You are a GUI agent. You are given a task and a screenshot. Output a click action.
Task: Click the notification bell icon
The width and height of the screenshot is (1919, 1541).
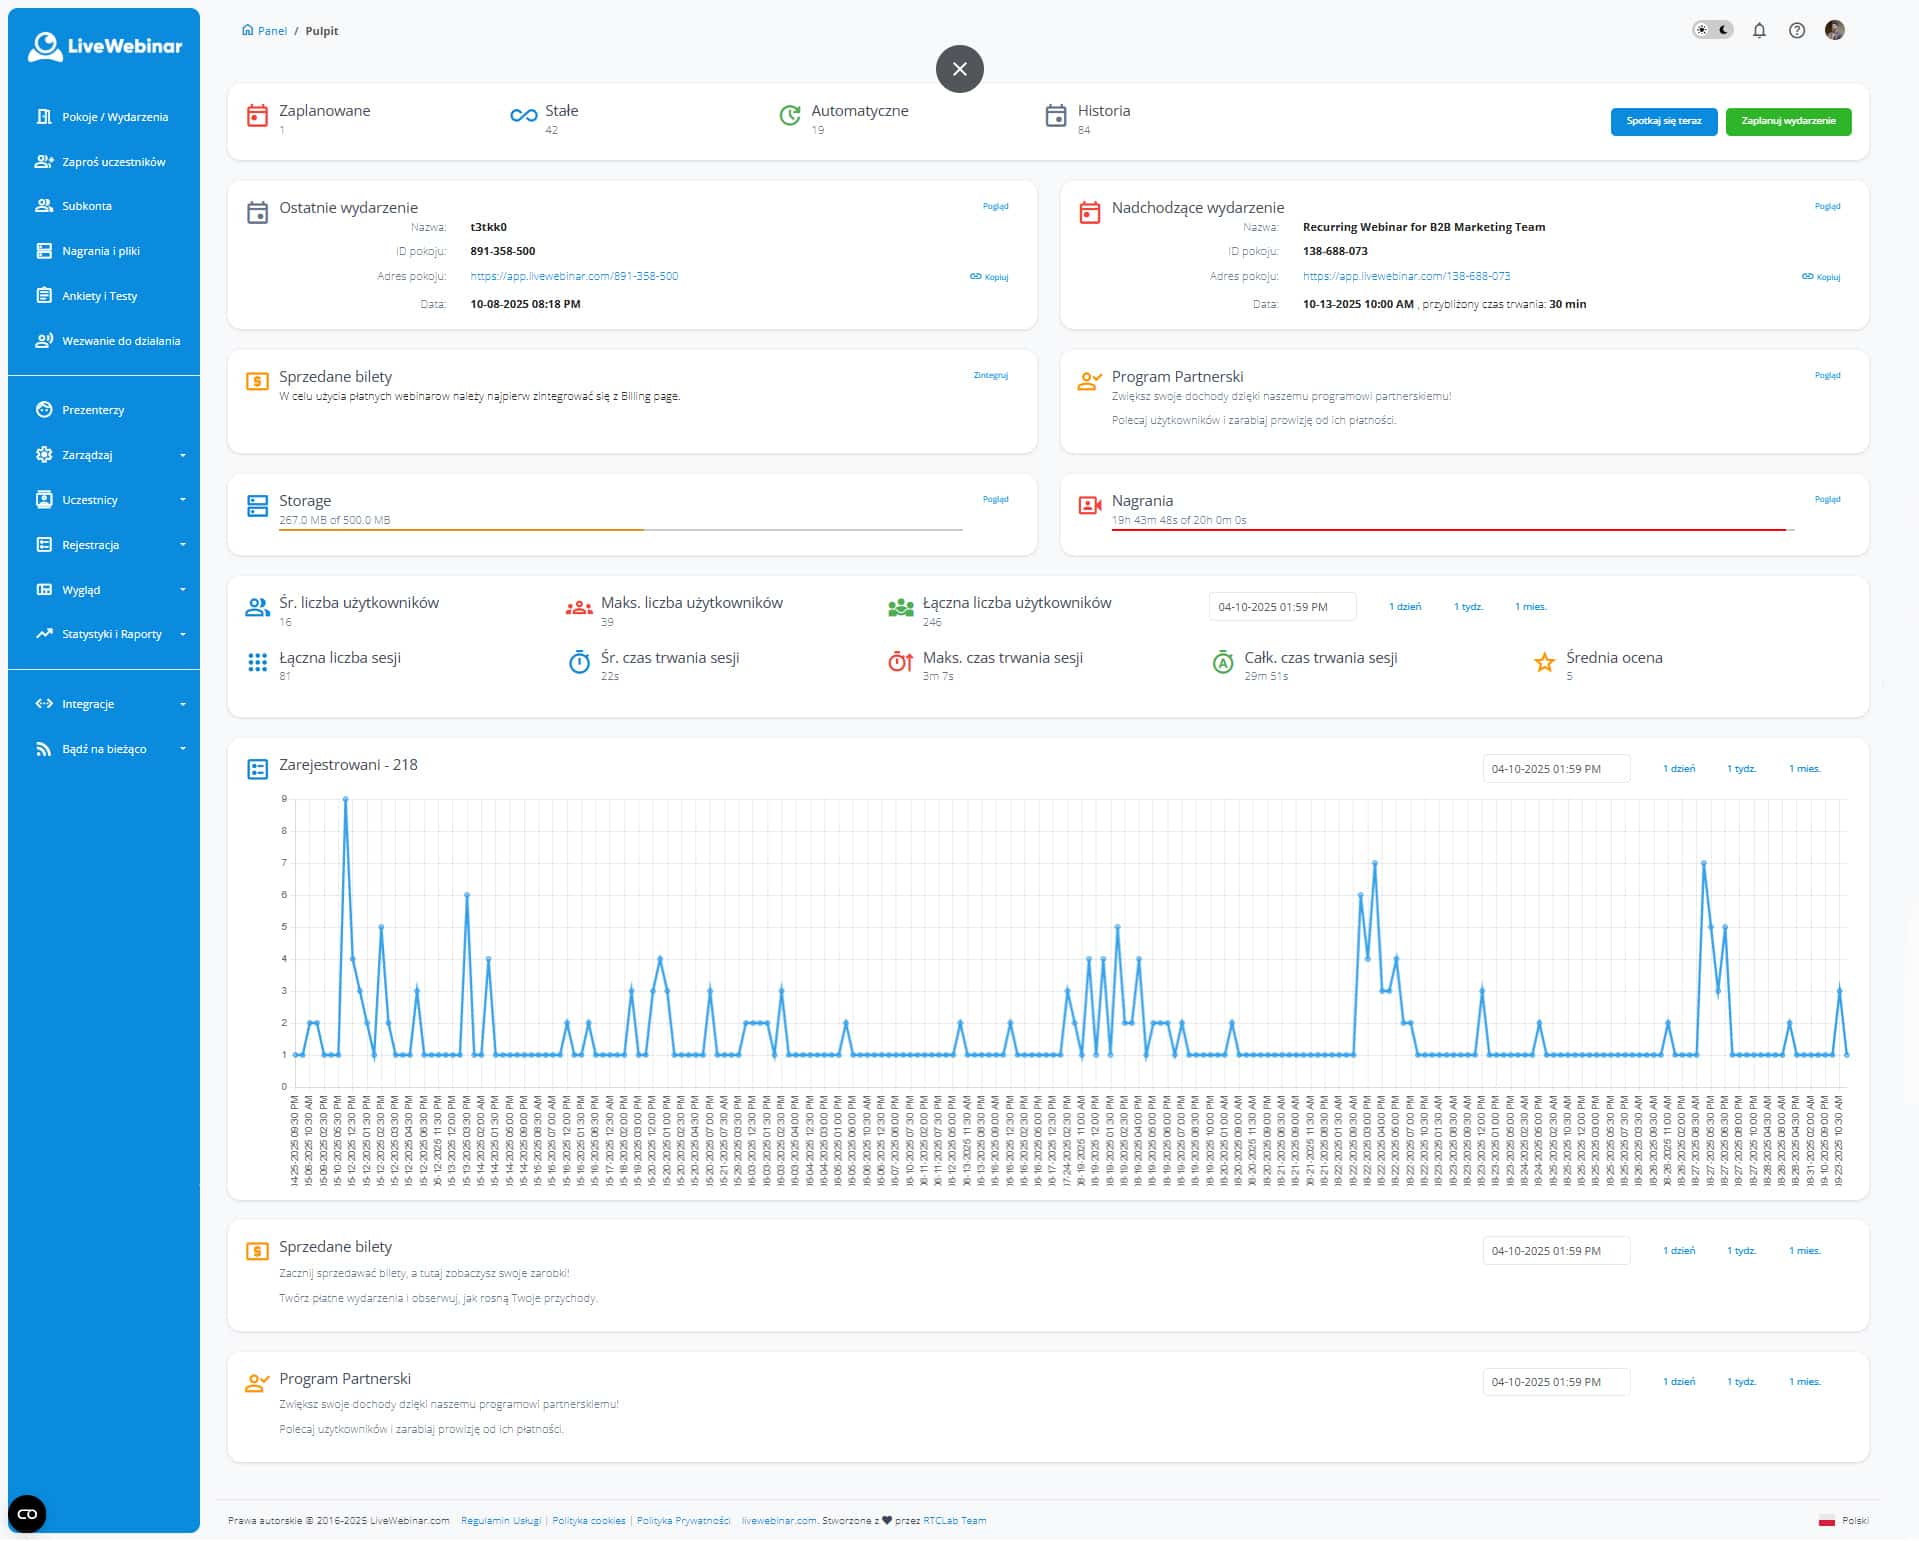[1759, 31]
